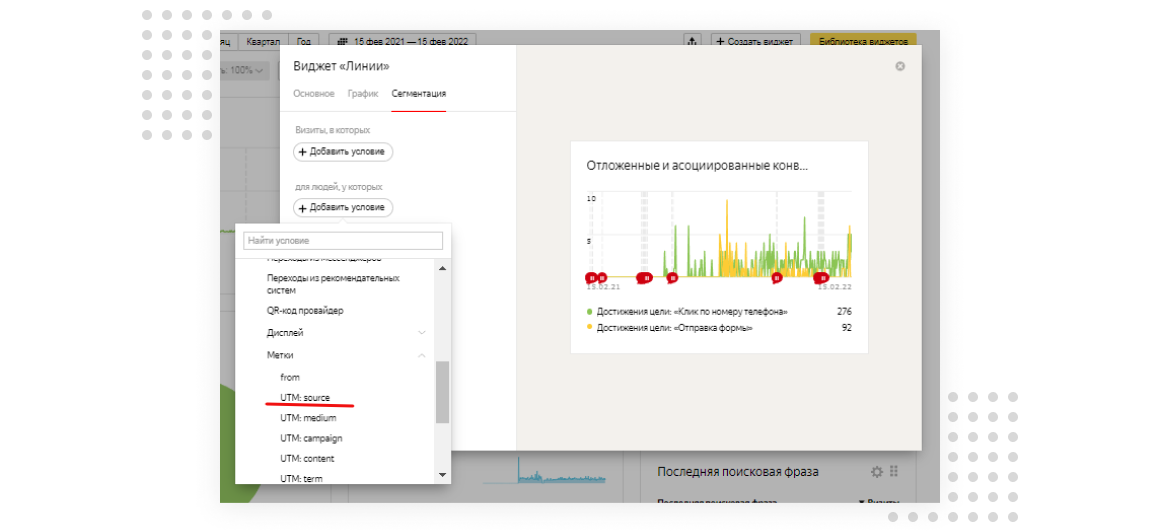Switch to the График tab
Screen dimensions: 1160x532
362,94
